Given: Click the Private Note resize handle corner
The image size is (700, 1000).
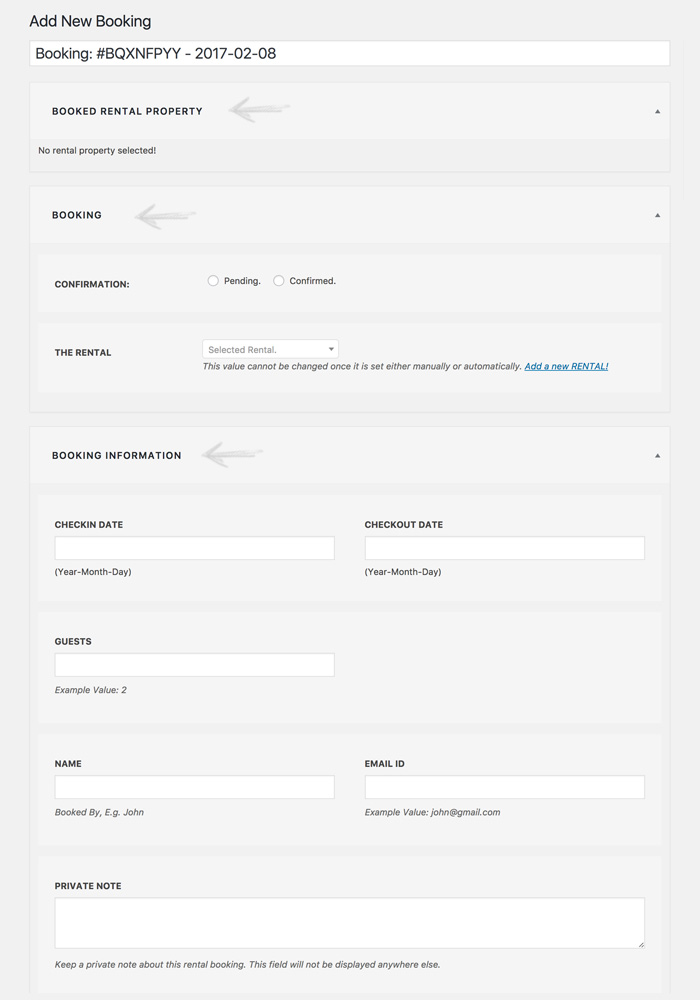Looking at the screenshot, I should [641, 945].
